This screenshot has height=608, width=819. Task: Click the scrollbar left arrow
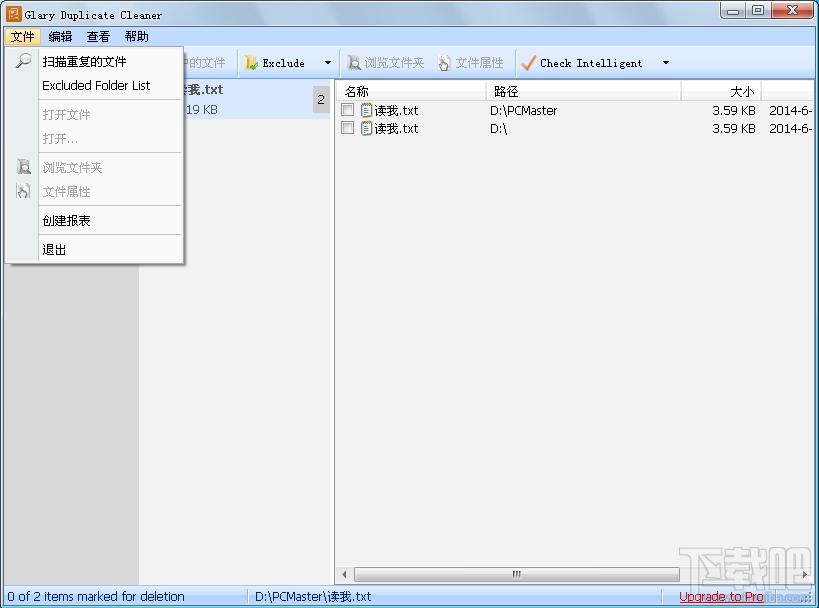click(344, 574)
